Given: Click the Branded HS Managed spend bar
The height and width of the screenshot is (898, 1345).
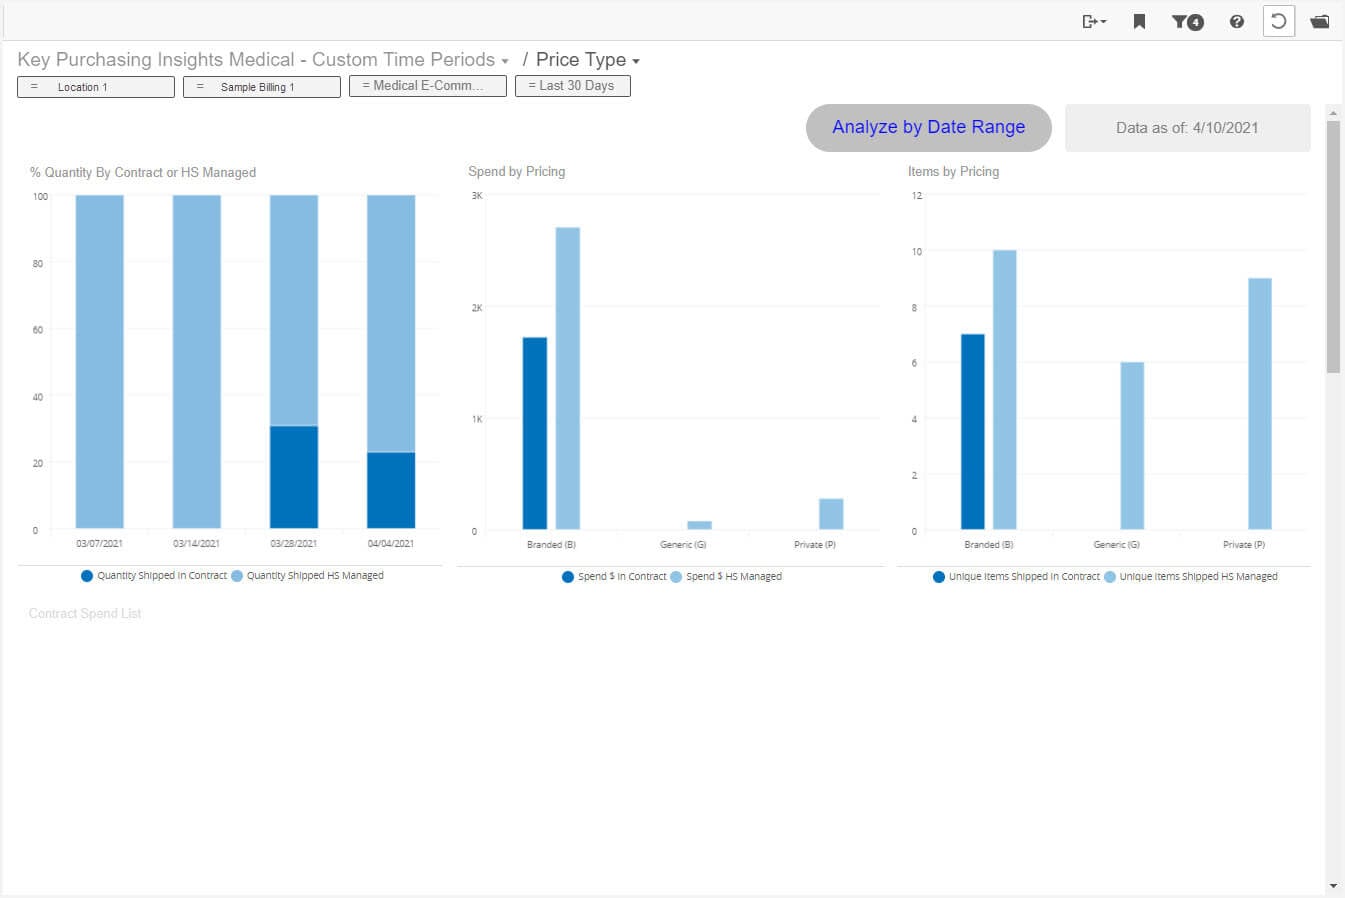Looking at the screenshot, I should tap(567, 378).
